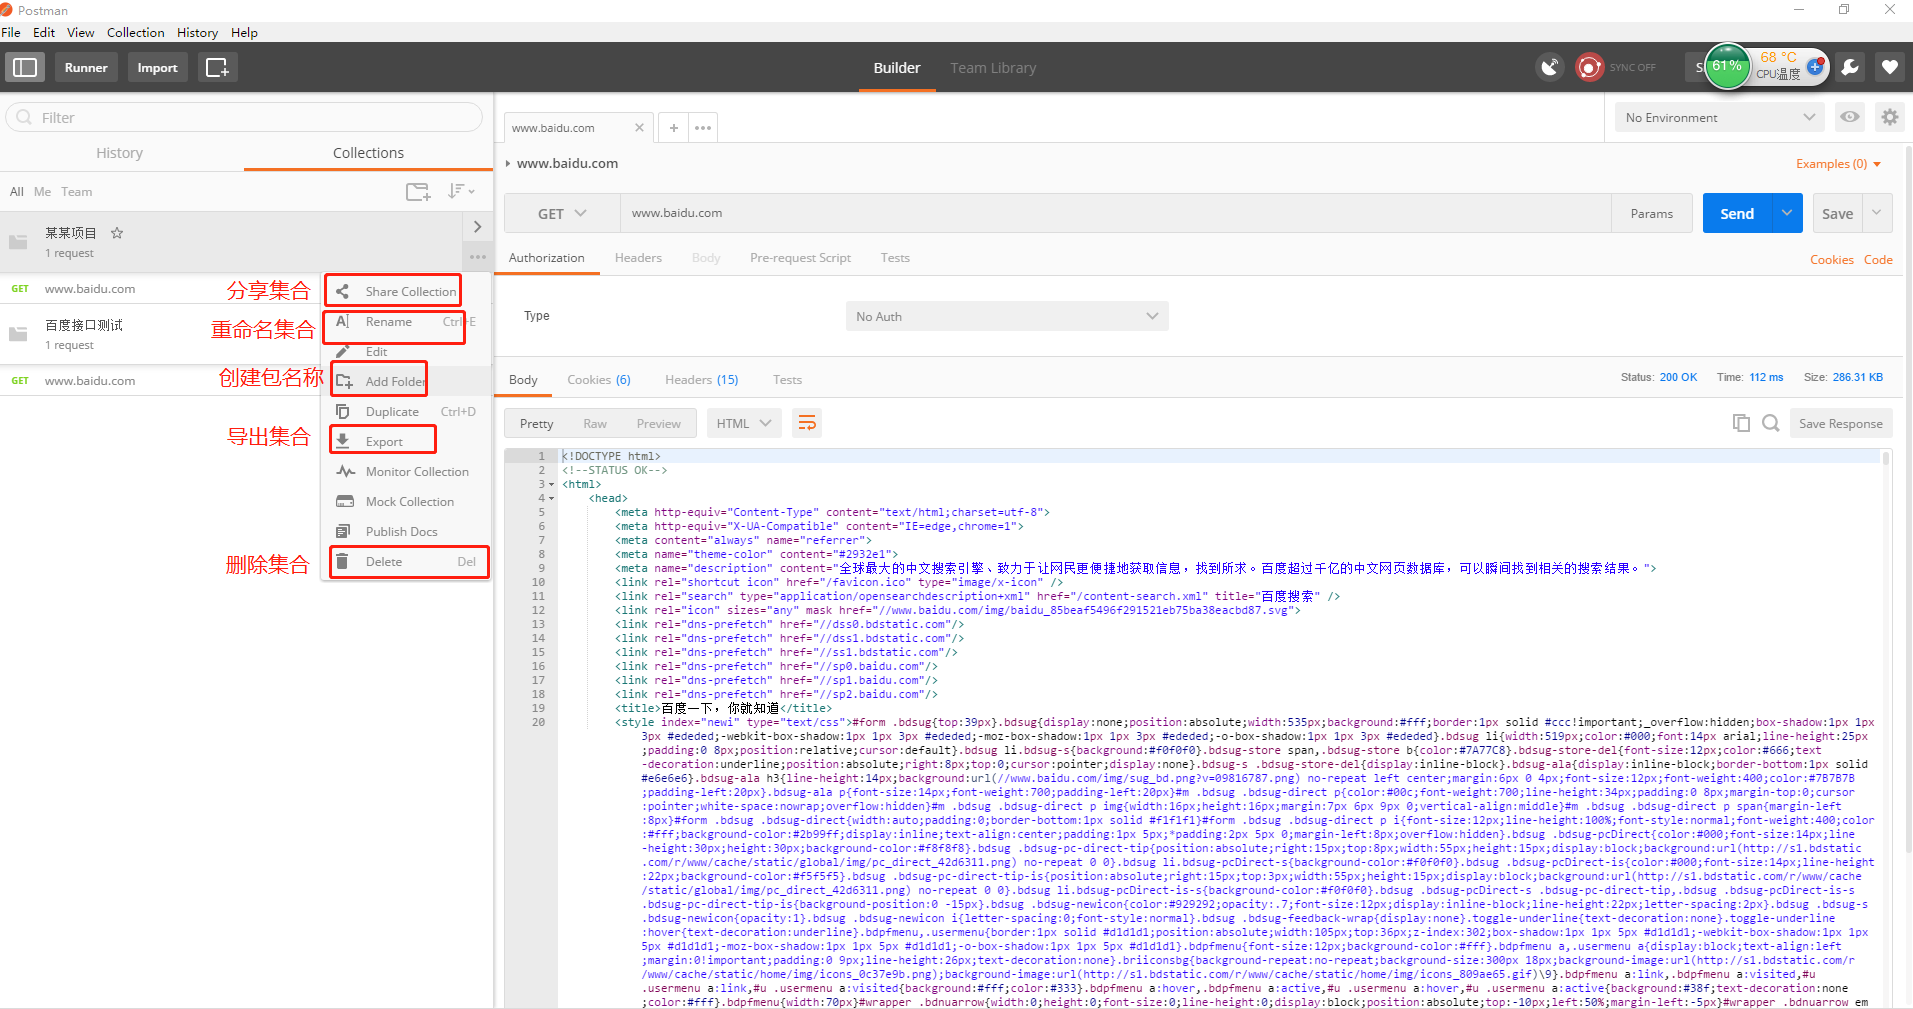The image size is (1913, 1009).
Task: Click the sidebar Filter search field
Action: pos(244,117)
